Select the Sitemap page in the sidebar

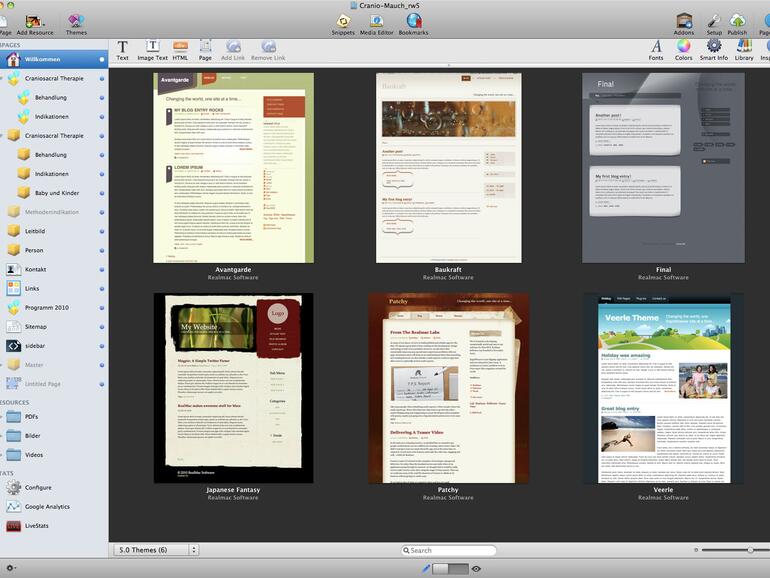coord(35,326)
